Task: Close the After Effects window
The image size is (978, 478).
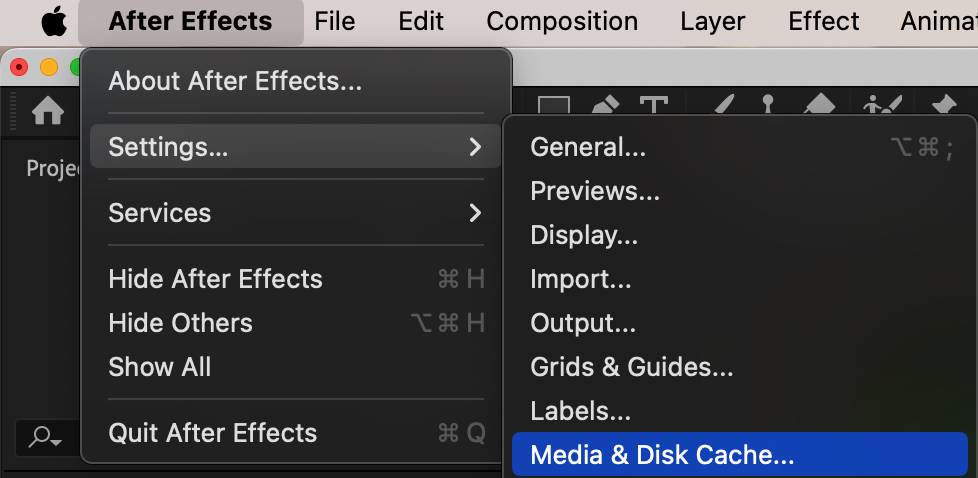Action: click(x=18, y=67)
